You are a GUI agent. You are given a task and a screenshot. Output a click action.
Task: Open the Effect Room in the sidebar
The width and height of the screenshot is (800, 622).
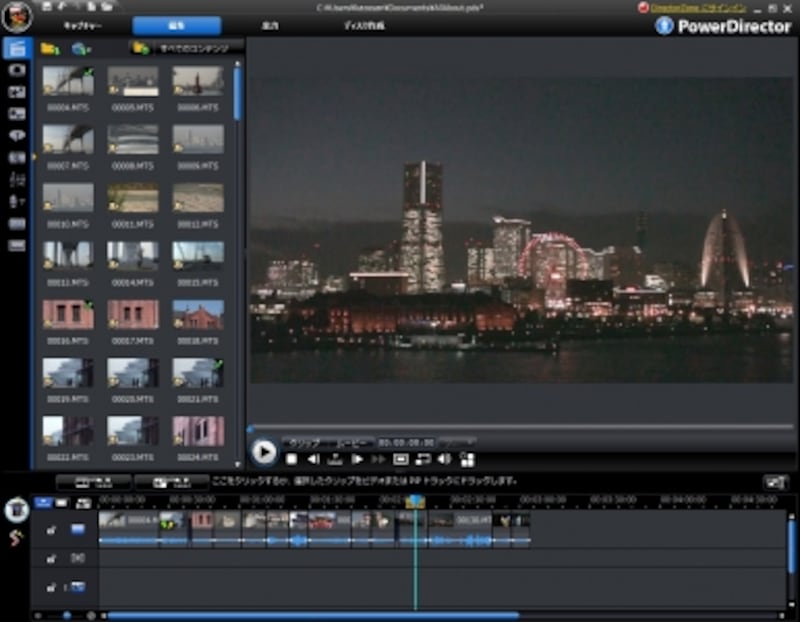[x=17, y=70]
